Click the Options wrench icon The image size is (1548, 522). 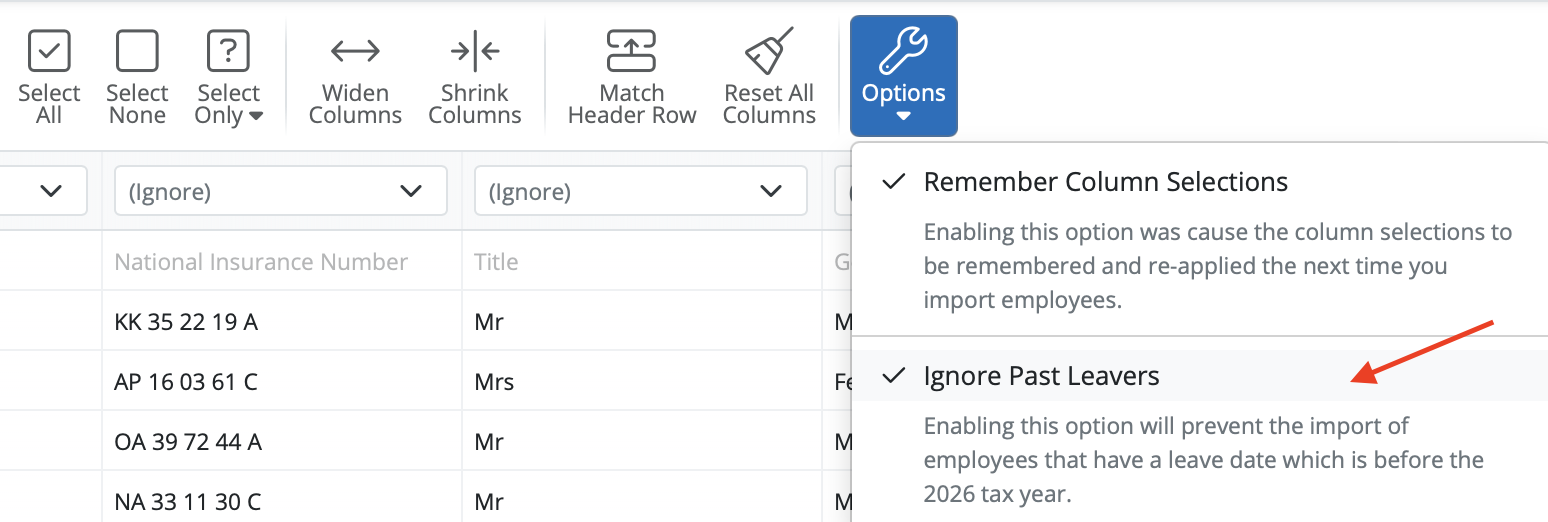(903, 51)
